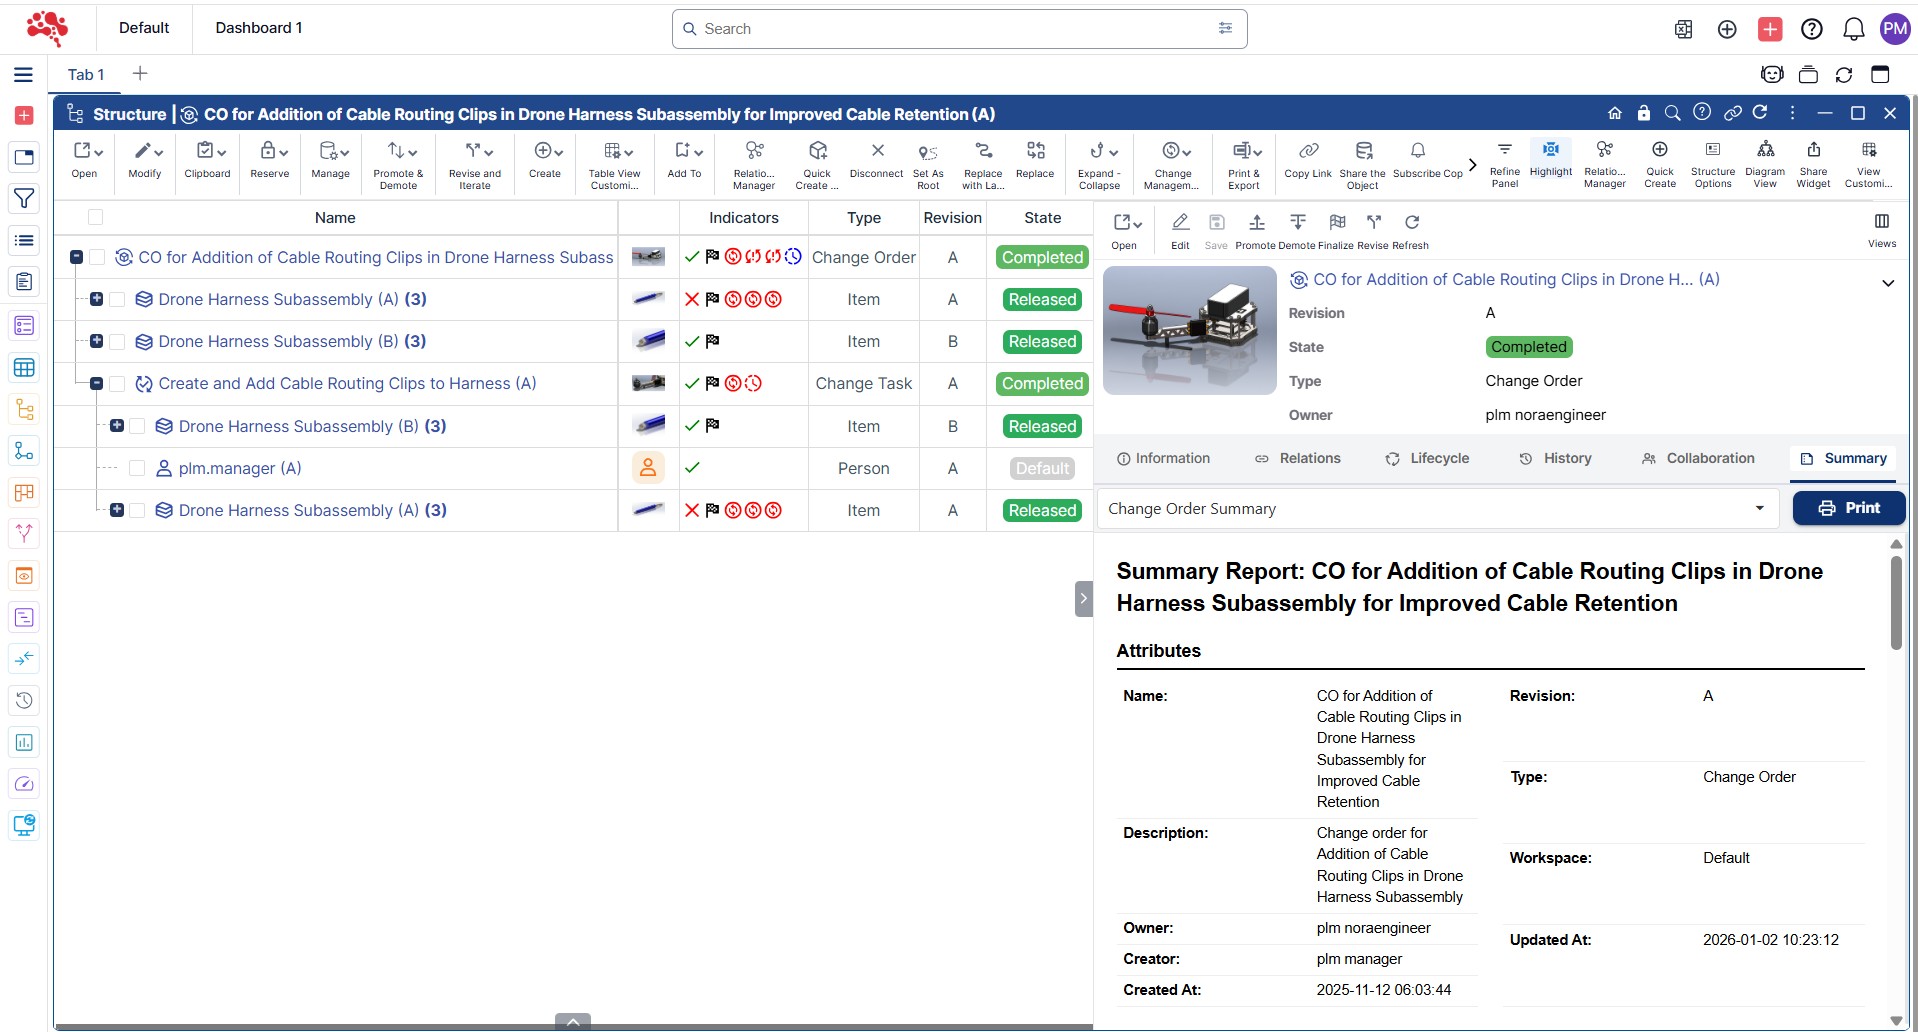
Task: Toggle the Highlight tool
Action: point(1550,150)
